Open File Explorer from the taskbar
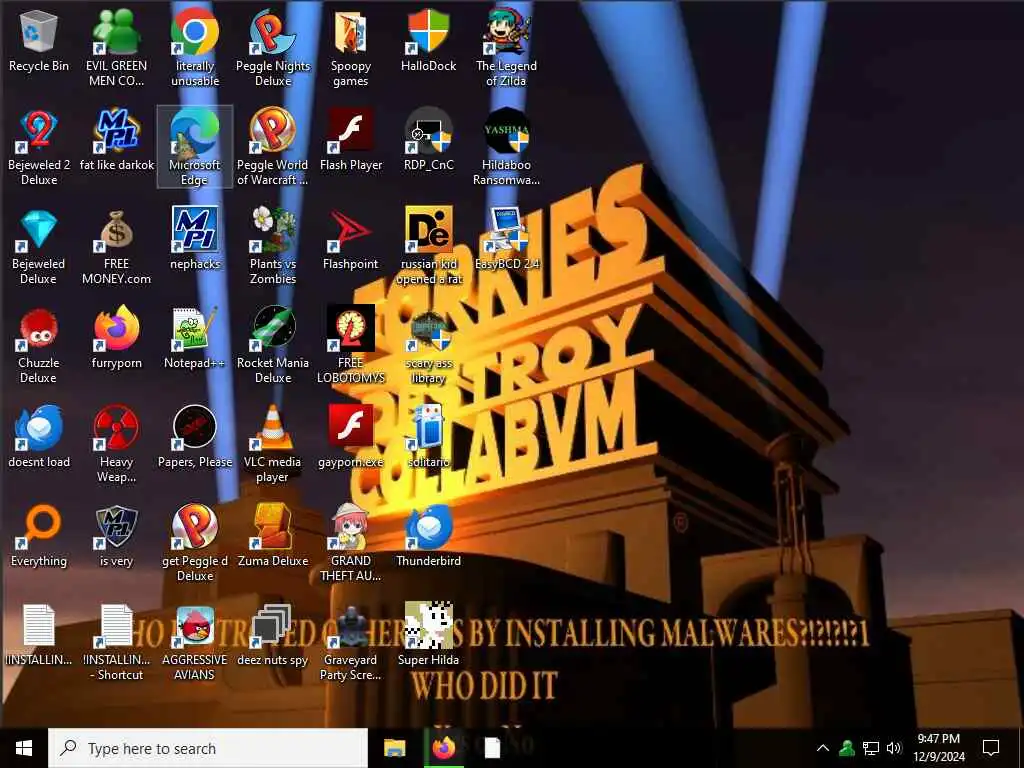Screen dimensions: 1024x768 (x=394, y=748)
